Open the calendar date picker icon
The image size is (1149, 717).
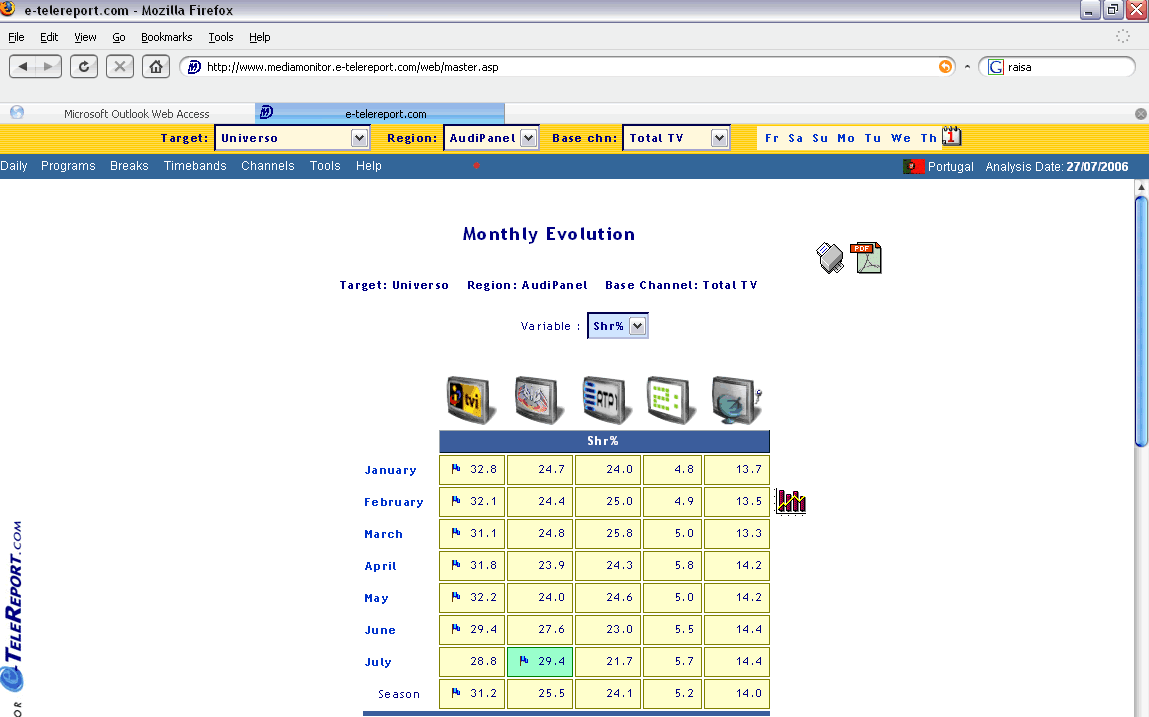pos(952,136)
